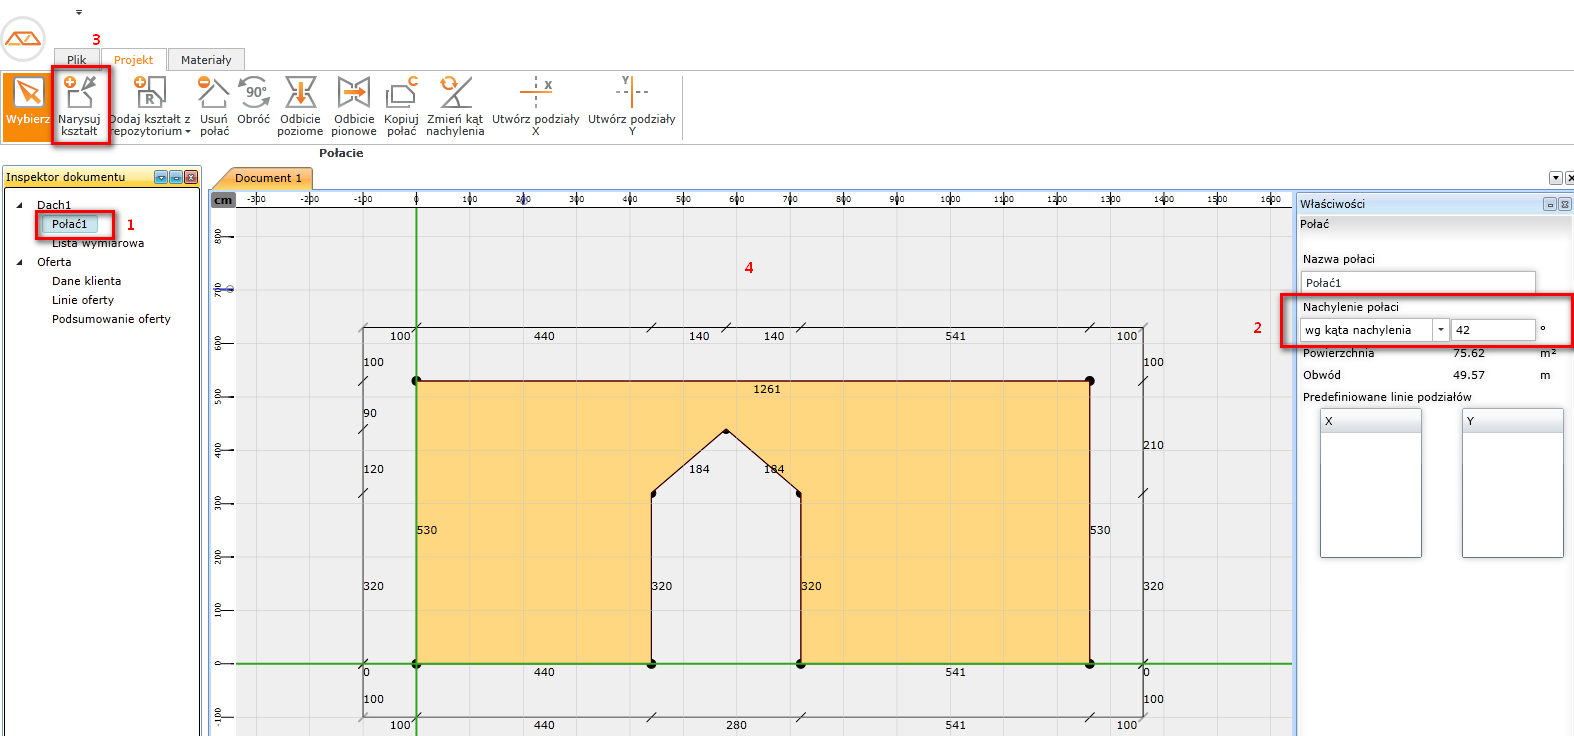Viewport: 1574px width, 736px height.
Task: Toggle the cm units button on ruler
Action: pyautogui.click(x=223, y=200)
